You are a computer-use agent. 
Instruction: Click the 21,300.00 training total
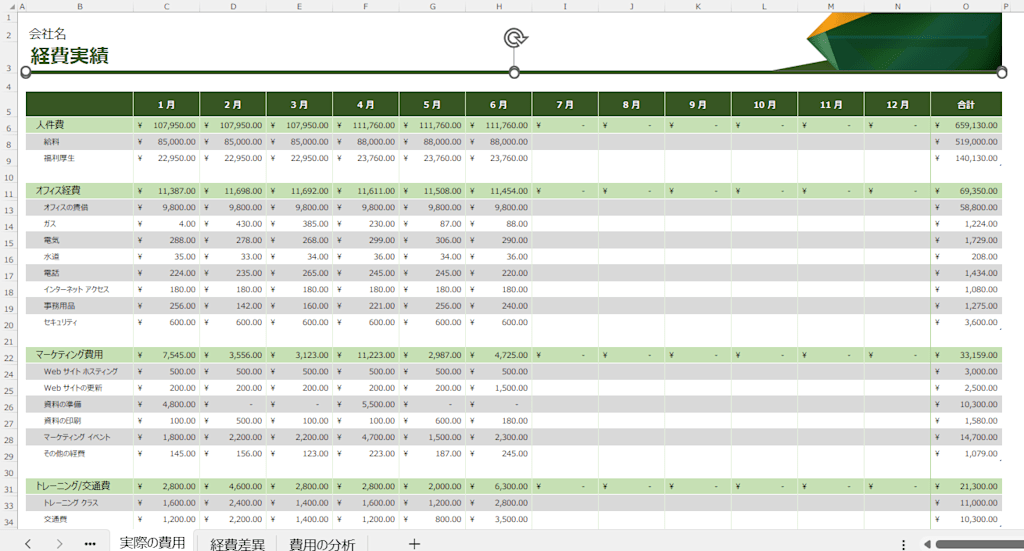tap(966, 486)
